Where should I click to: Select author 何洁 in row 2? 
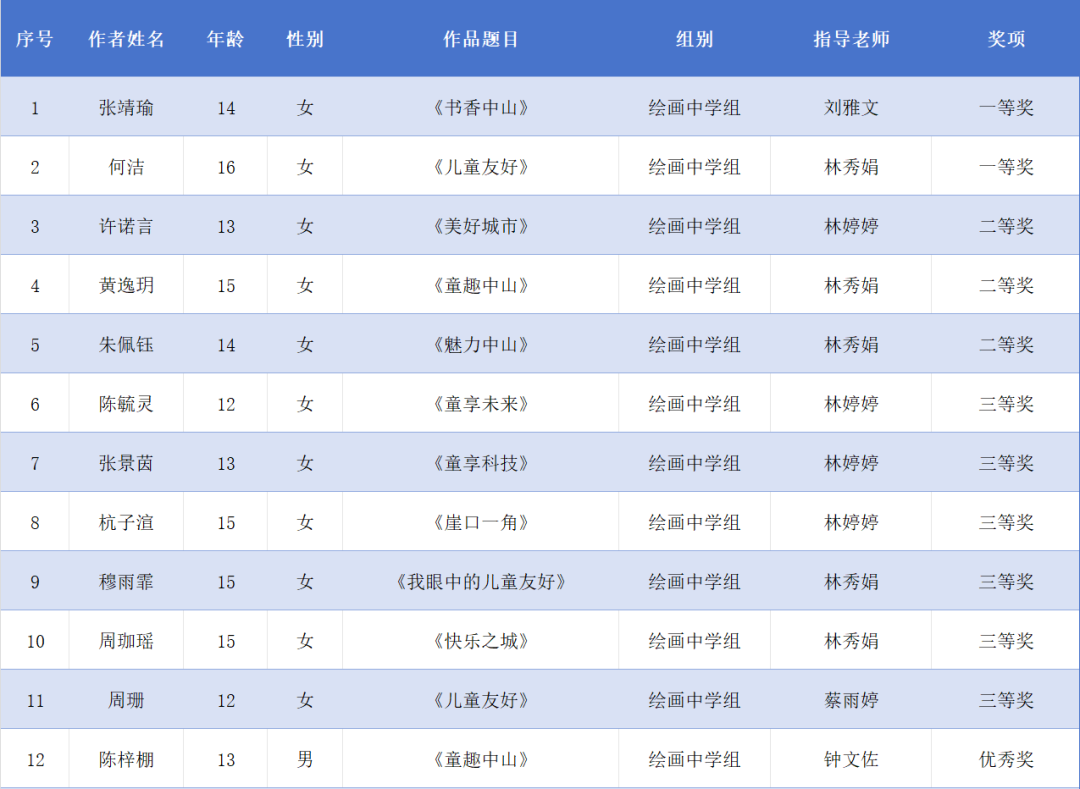(126, 167)
